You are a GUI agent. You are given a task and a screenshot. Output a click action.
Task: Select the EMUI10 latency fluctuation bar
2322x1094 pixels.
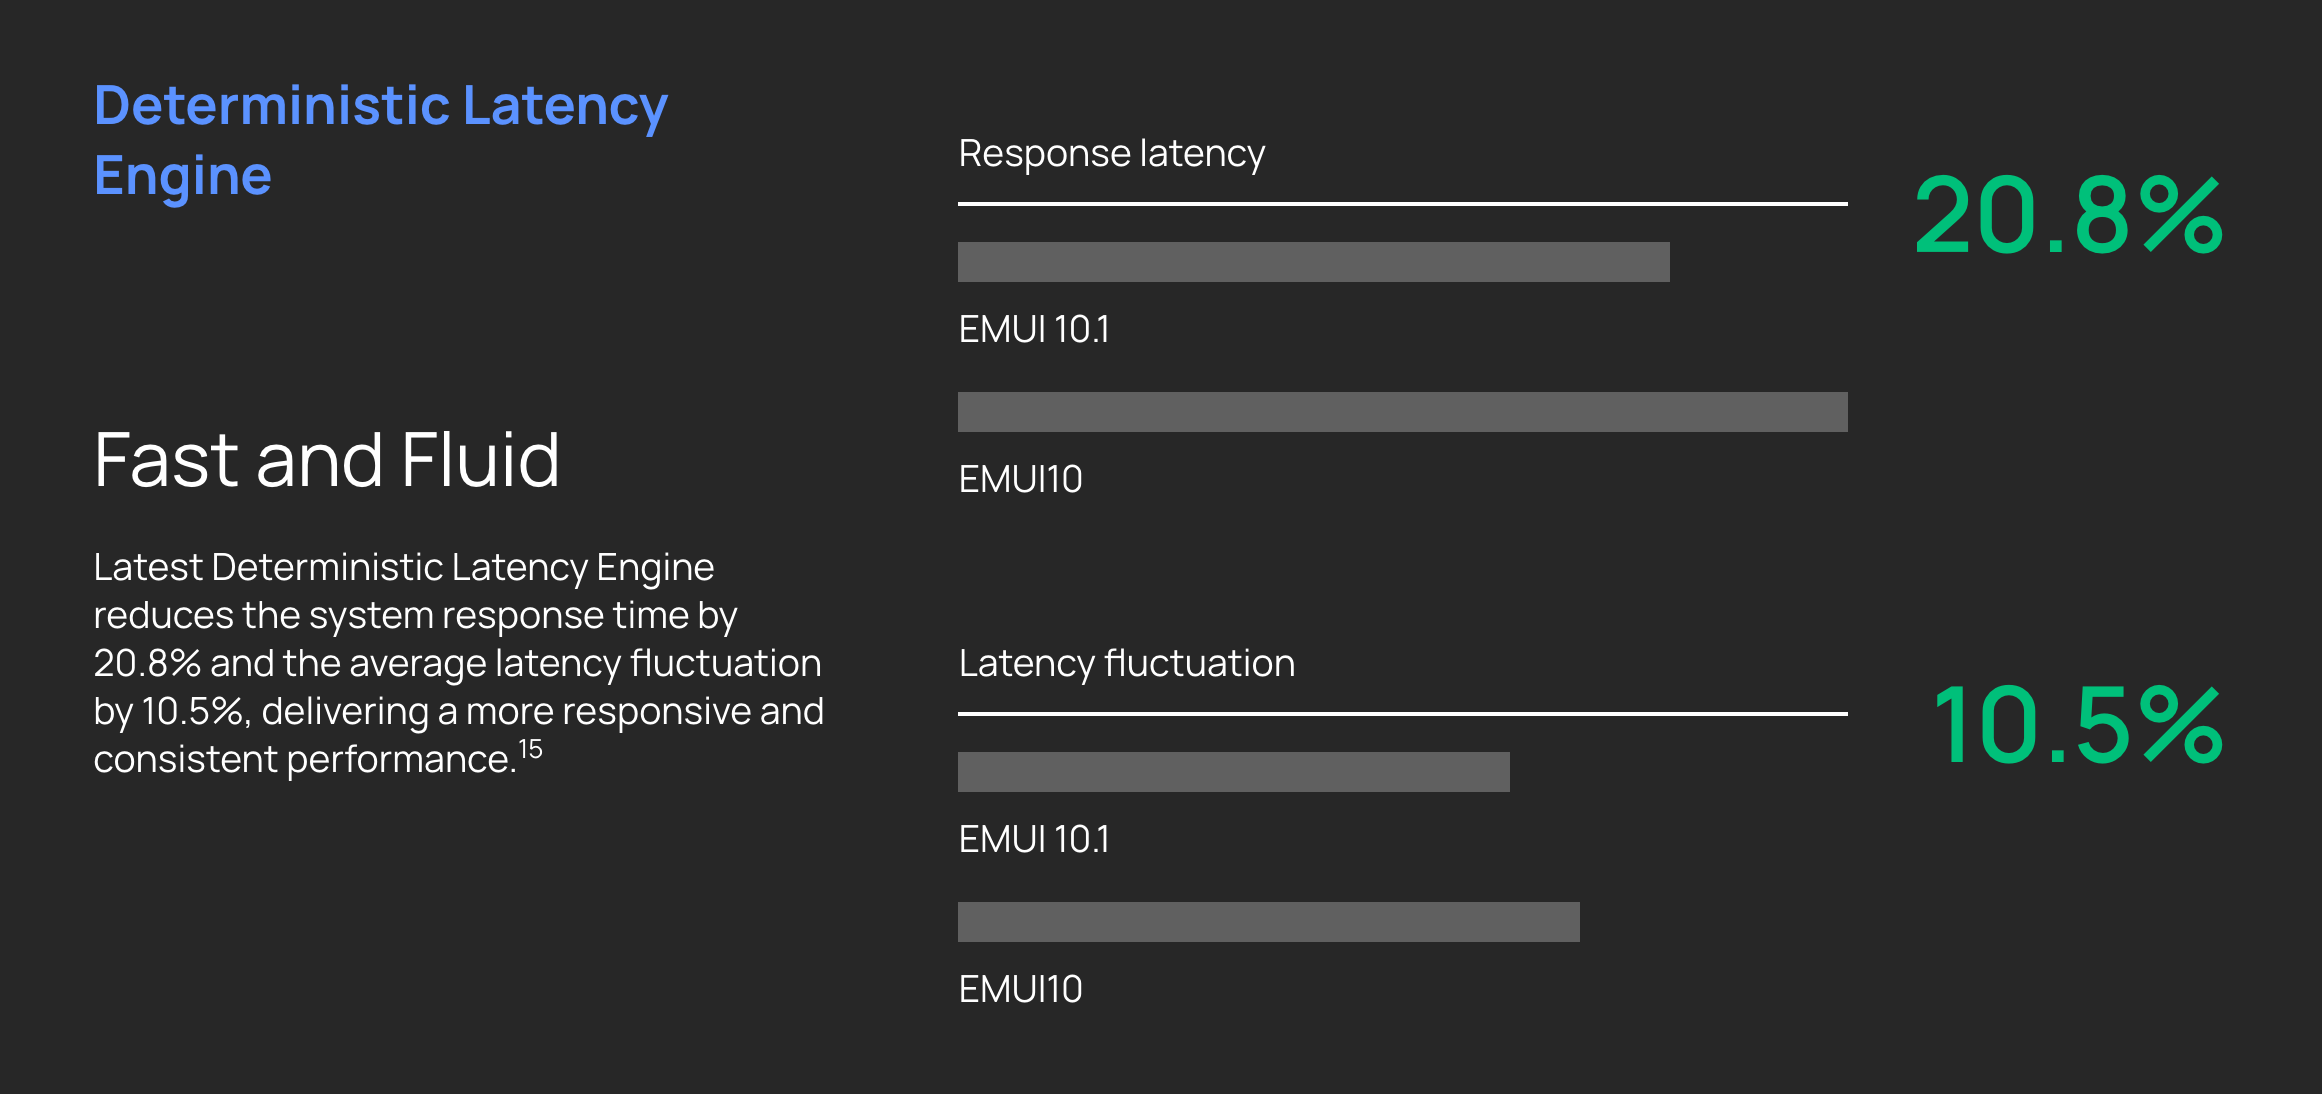(x=1268, y=922)
